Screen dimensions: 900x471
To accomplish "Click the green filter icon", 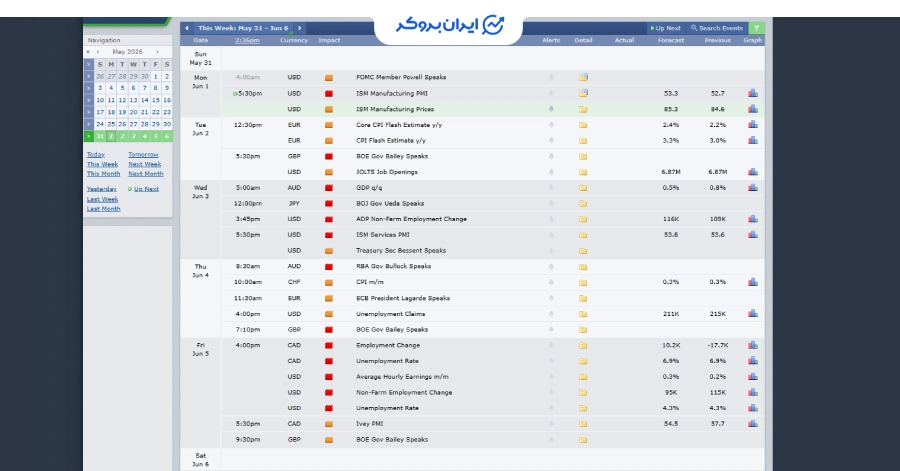I will (x=757, y=28).
